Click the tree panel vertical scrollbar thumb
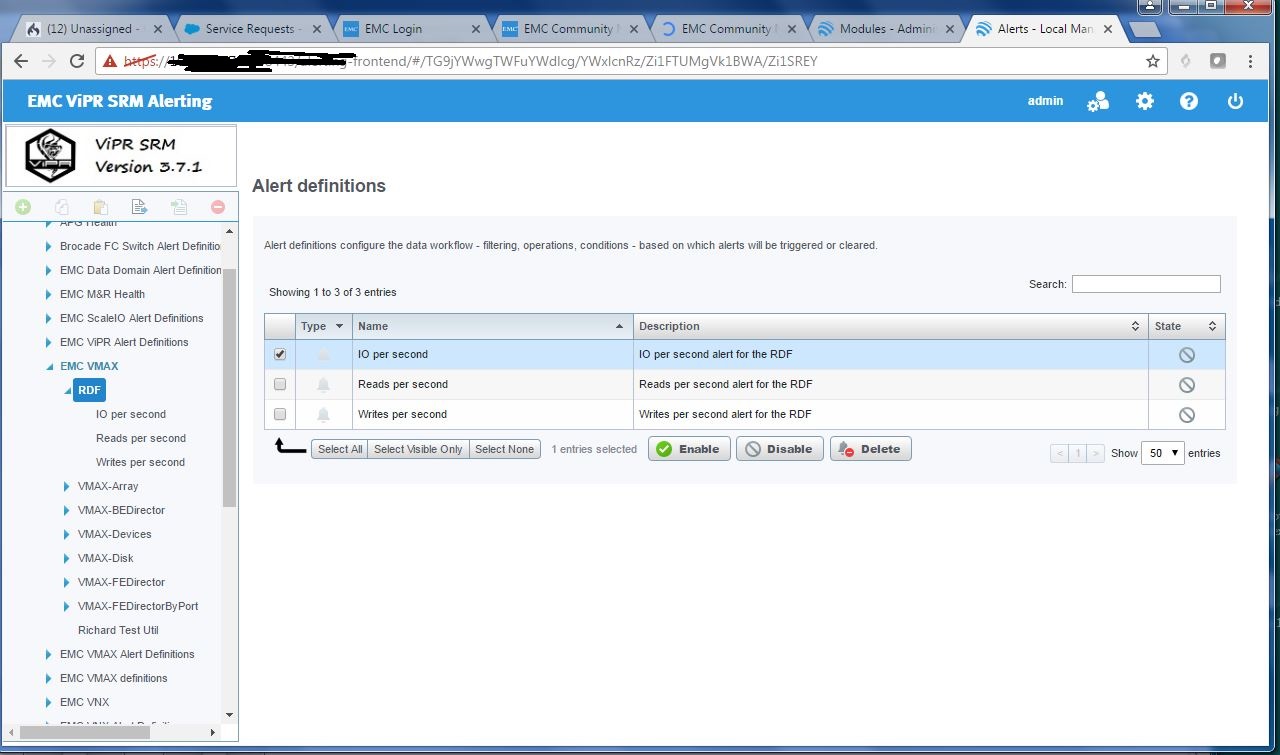This screenshot has width=1280, height=755. (229, 388)
